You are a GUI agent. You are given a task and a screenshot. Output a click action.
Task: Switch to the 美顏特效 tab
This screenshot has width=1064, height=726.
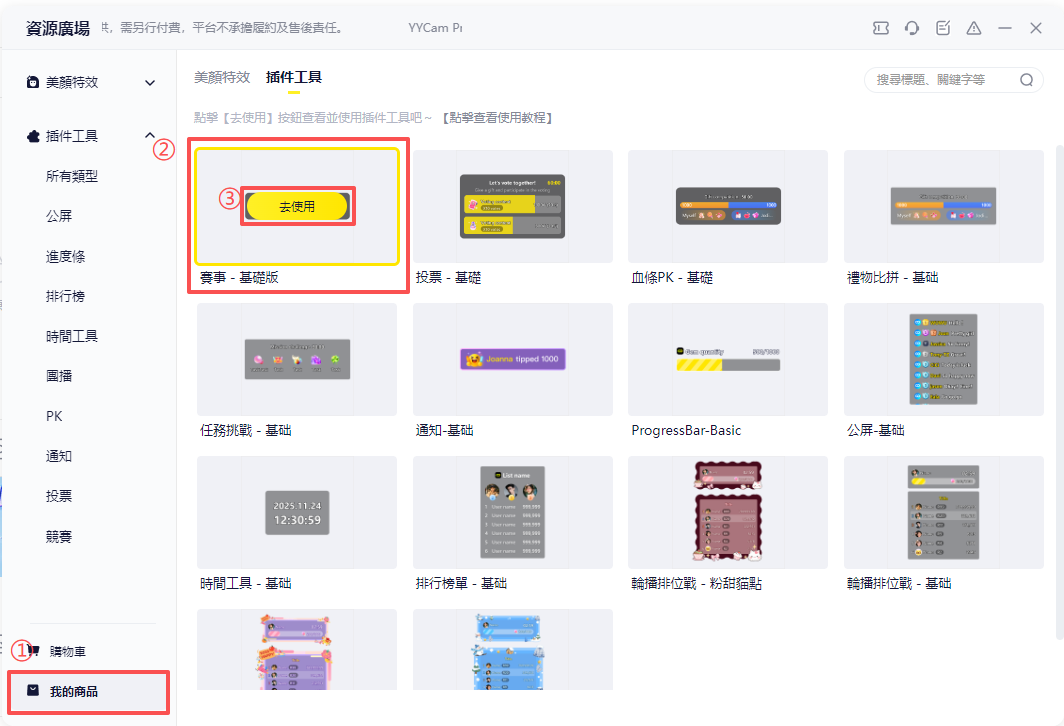pos(222,77)
